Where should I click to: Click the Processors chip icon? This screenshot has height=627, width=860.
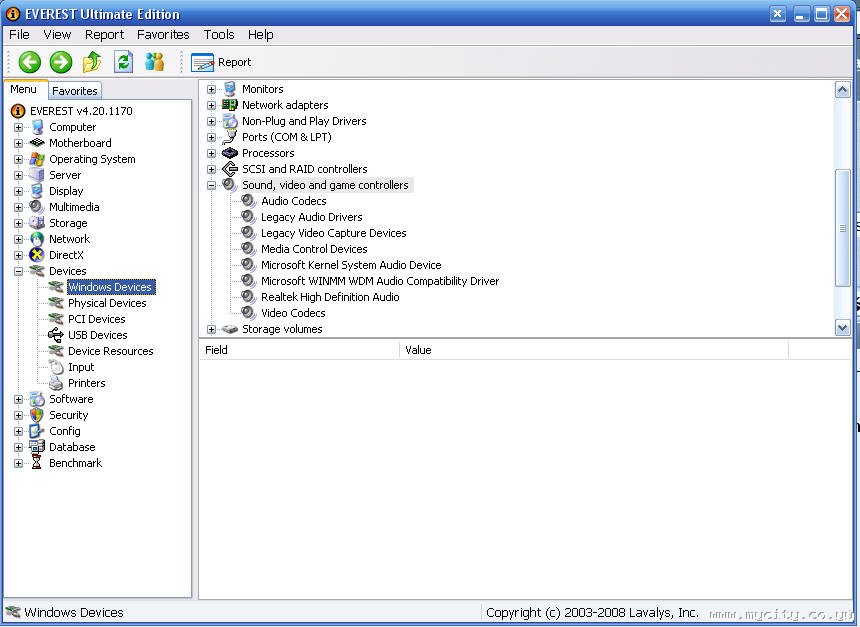pos(230,153)
